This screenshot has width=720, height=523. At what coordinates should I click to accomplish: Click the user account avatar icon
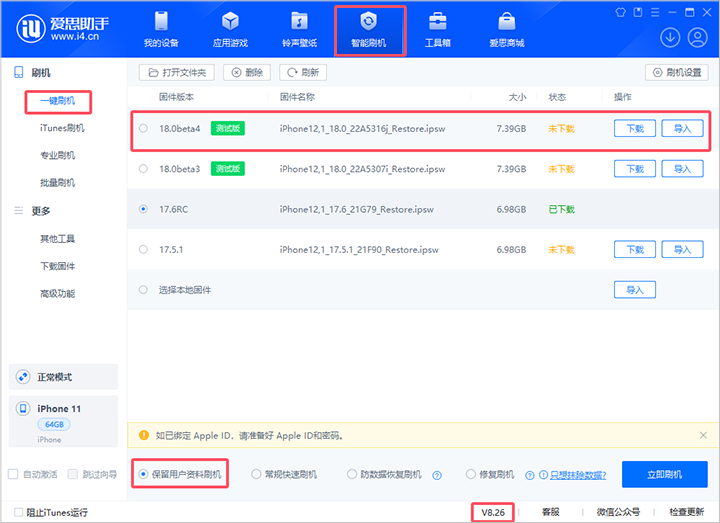[698, 38]
